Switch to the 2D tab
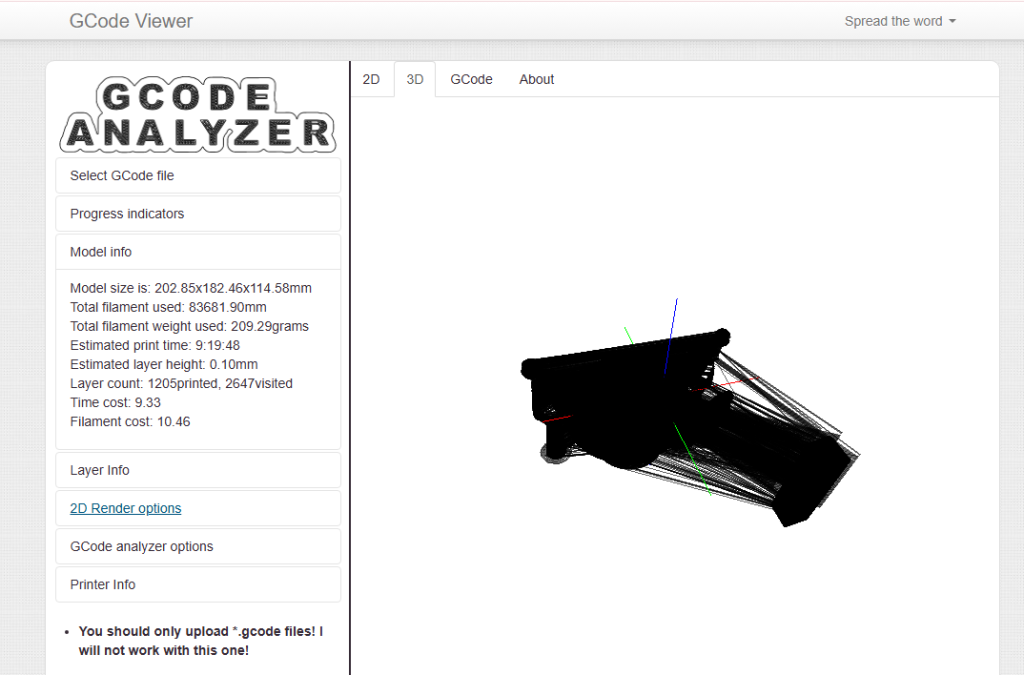Image resolution: width=1024 pixels, height=675 pixels. 371,79
